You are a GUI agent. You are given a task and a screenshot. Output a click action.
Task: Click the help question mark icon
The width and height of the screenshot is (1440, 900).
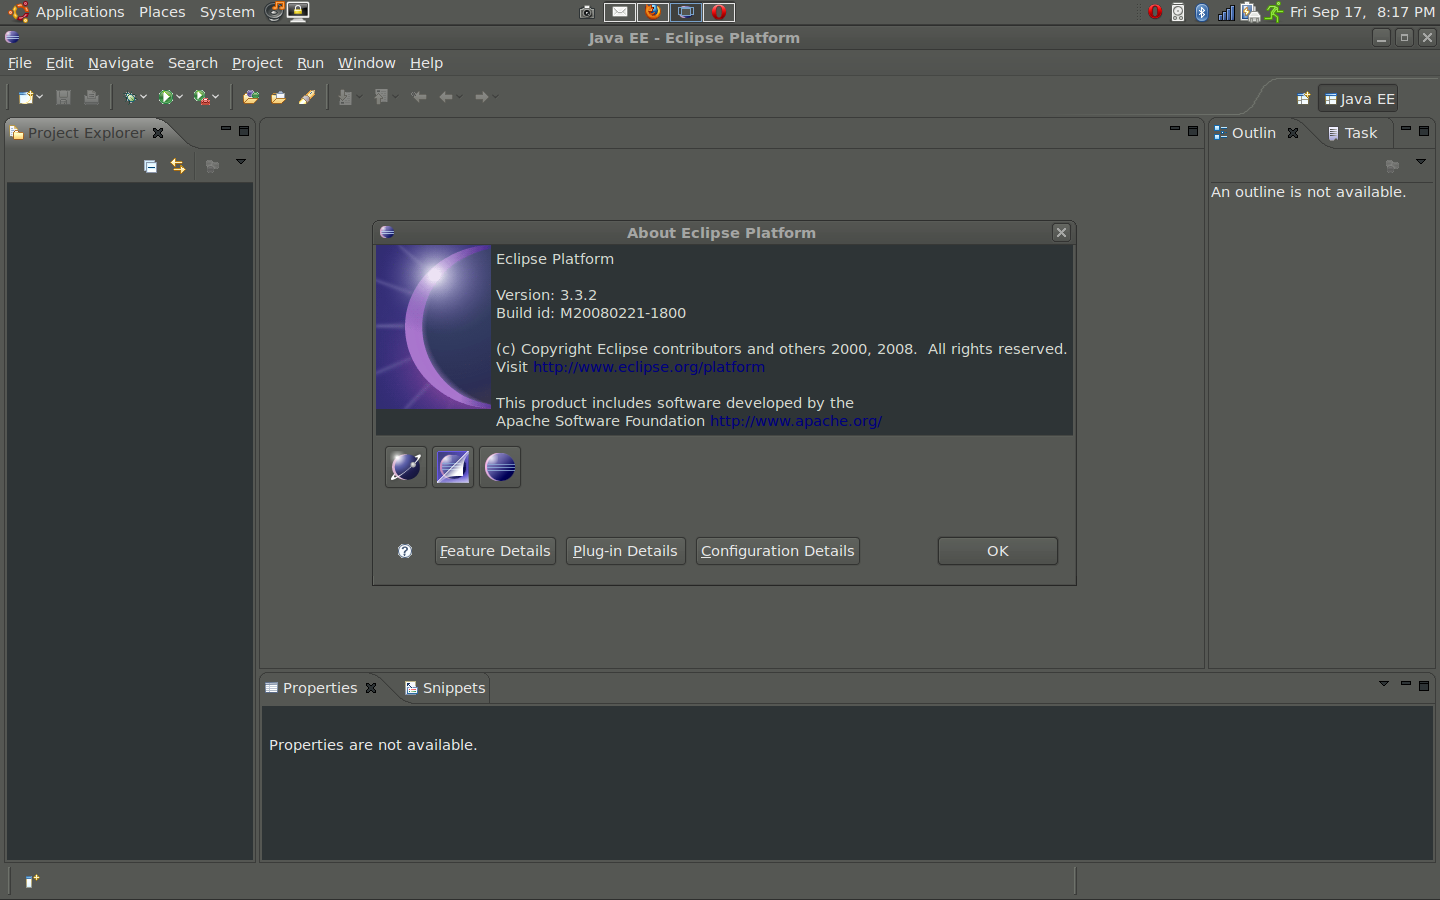405,551
